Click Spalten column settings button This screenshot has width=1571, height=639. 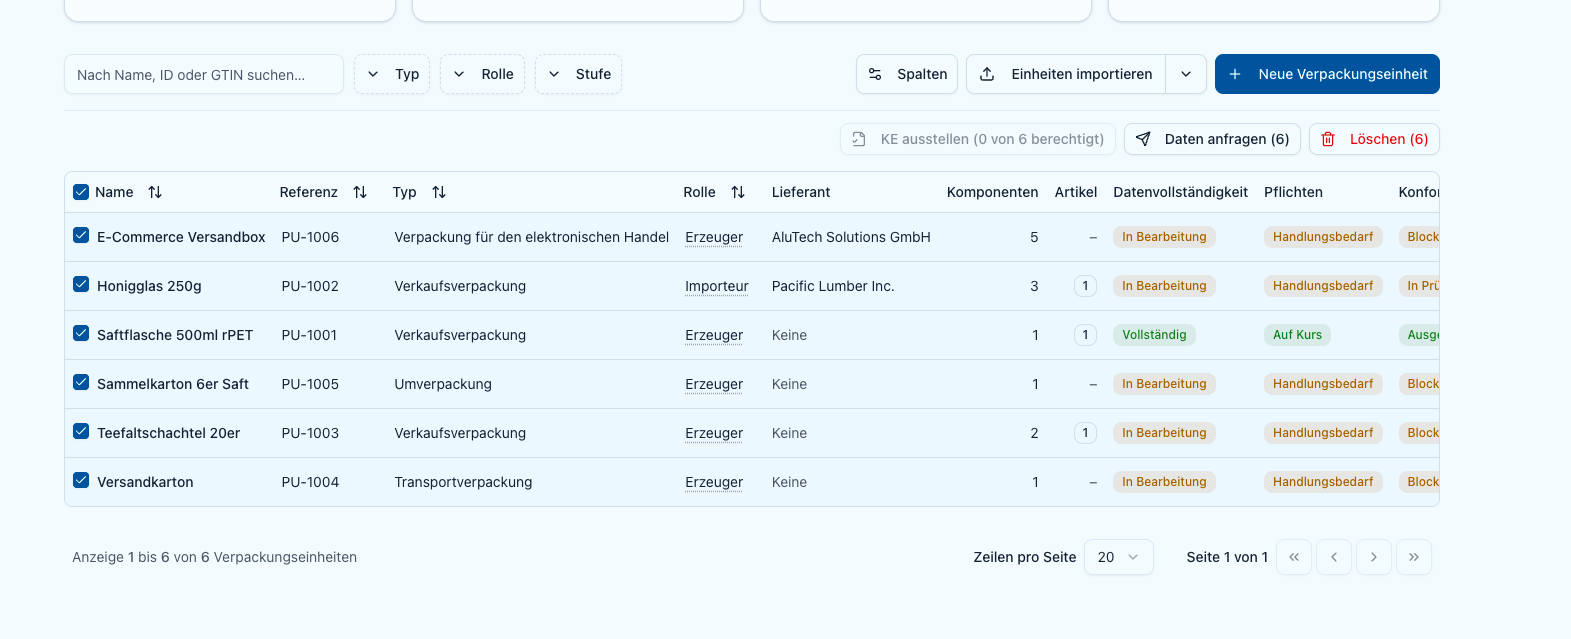[907, 74]
